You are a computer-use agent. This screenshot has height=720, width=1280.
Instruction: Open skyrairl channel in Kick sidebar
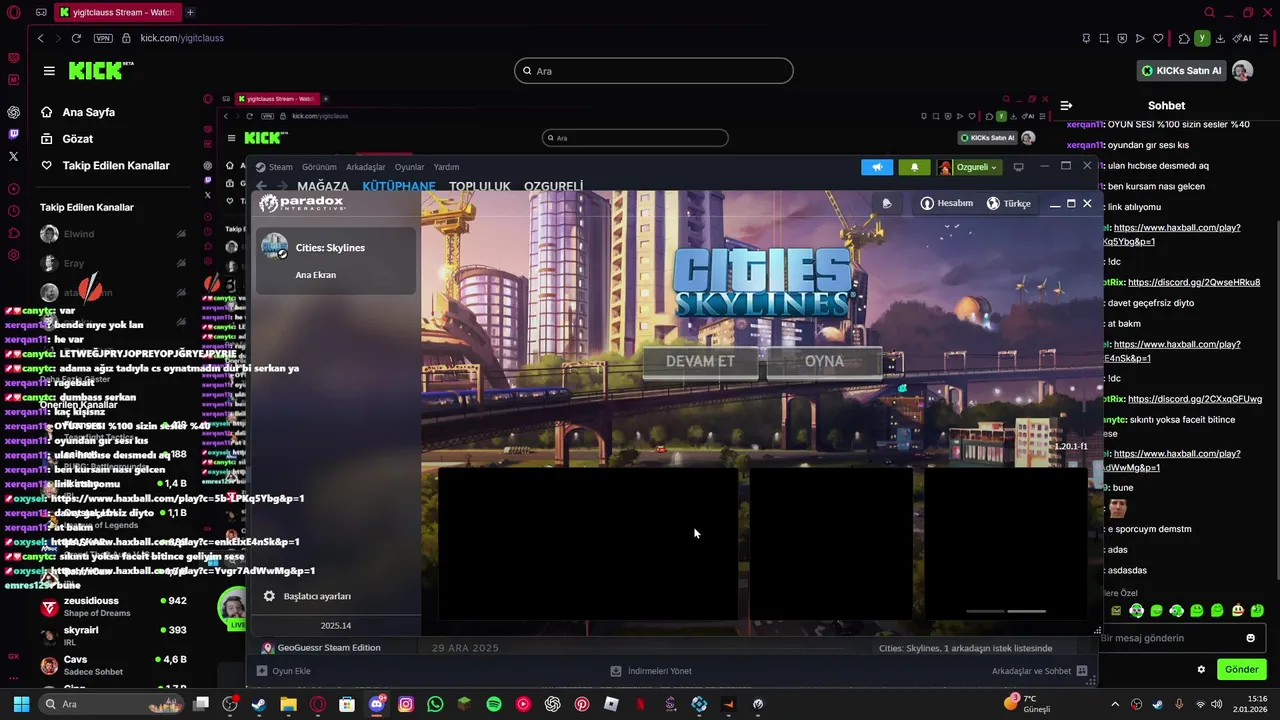pos(113,636)
